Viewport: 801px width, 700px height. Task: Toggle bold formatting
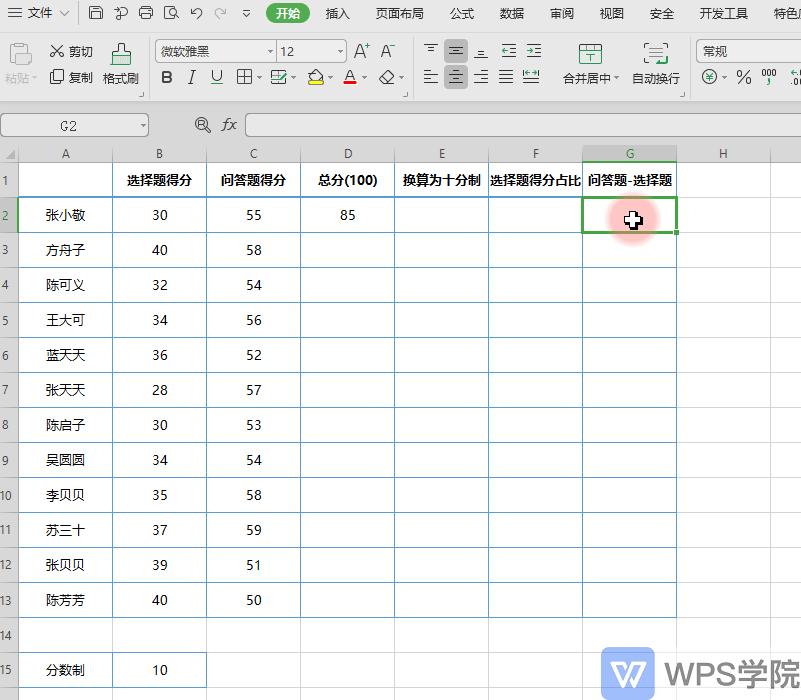coord(166,78)
